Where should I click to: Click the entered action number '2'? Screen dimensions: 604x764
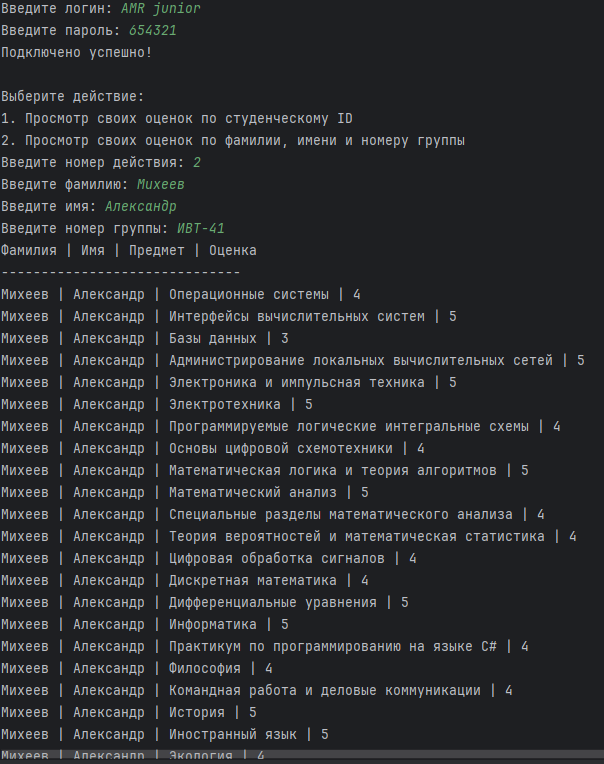(x=197, y=162)
